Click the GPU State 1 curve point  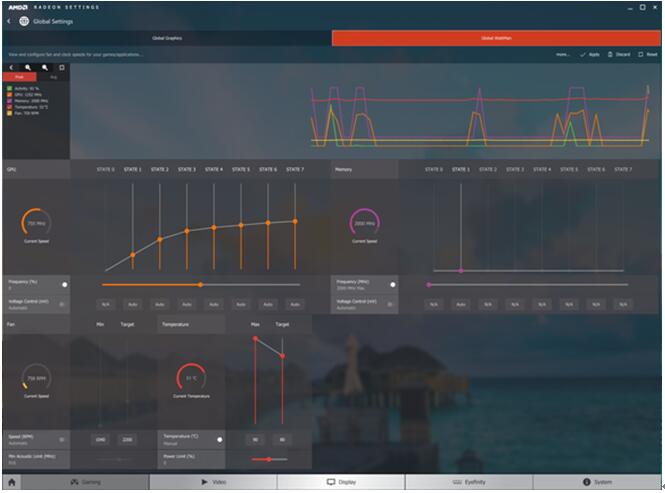pyautogui.click(x=133, y=255)
